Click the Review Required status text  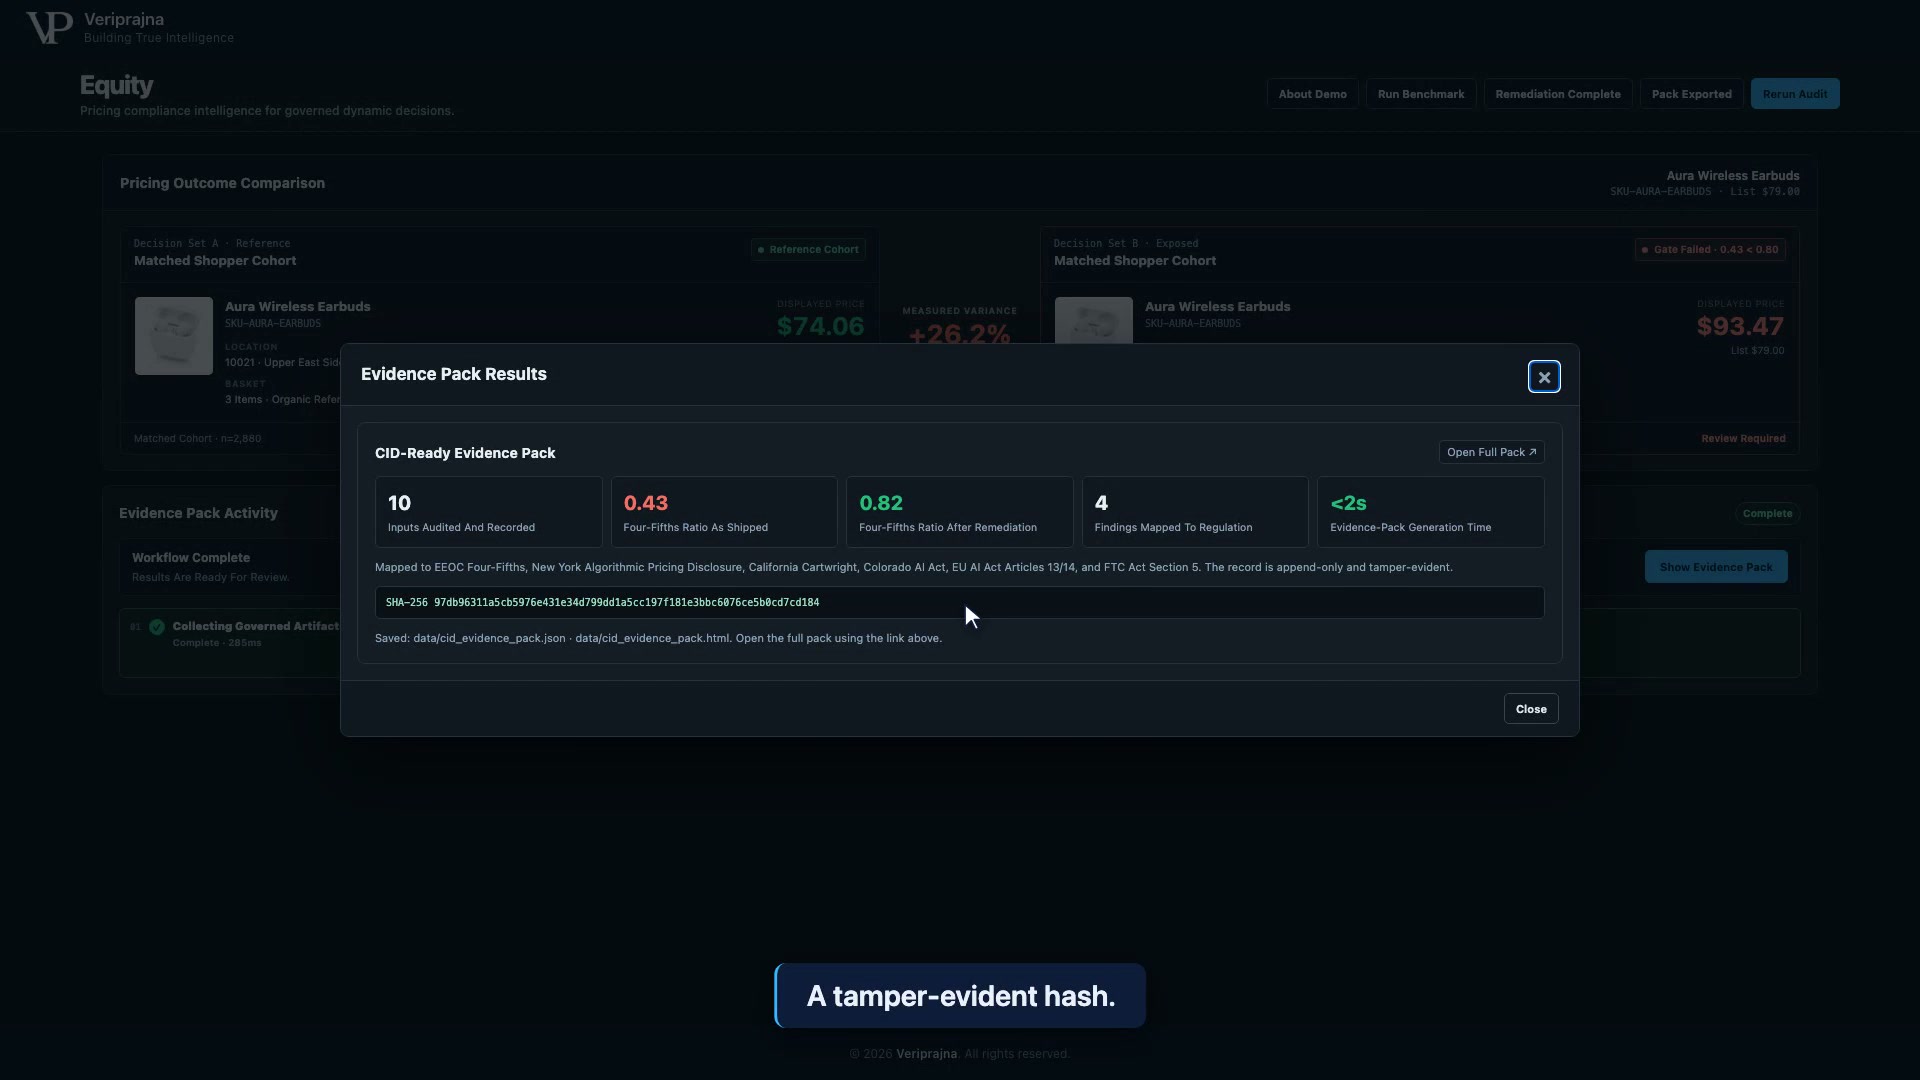tap(1743, 438)
